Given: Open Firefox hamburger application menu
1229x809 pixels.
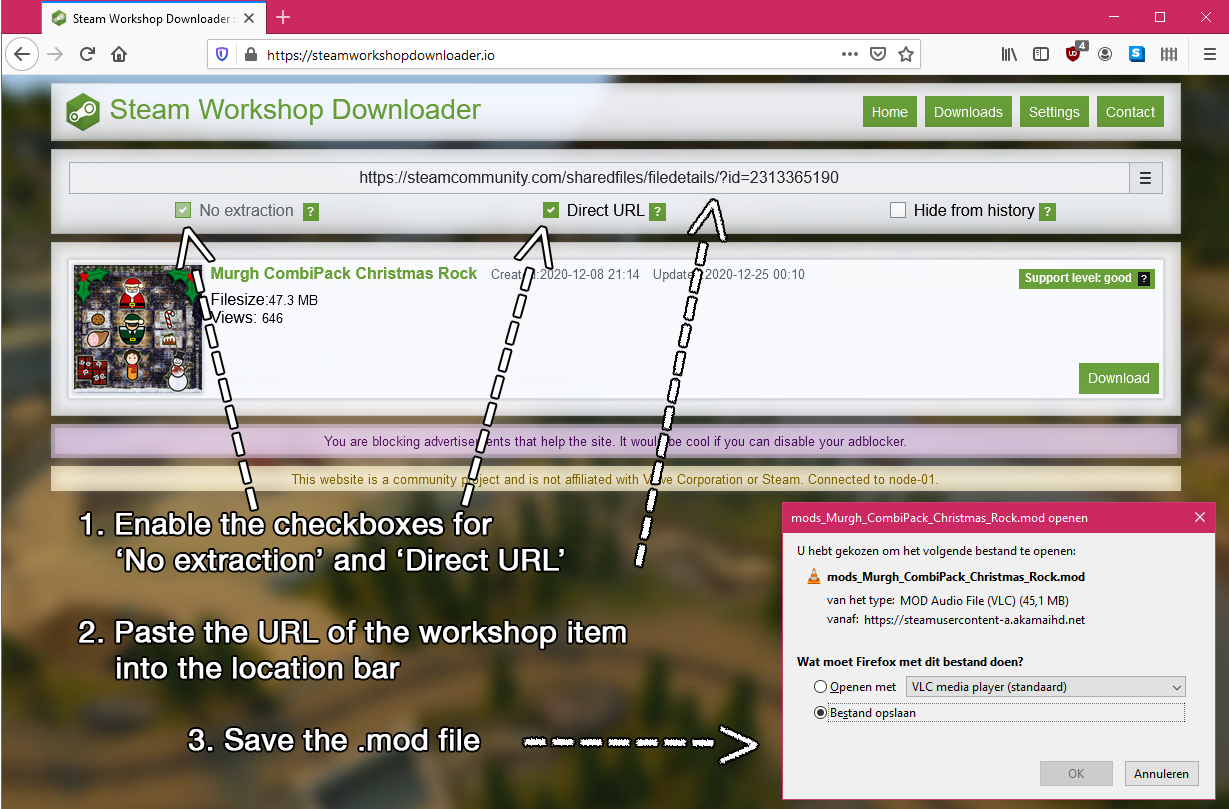Looking at the screenshot, I should (1210, 55).
